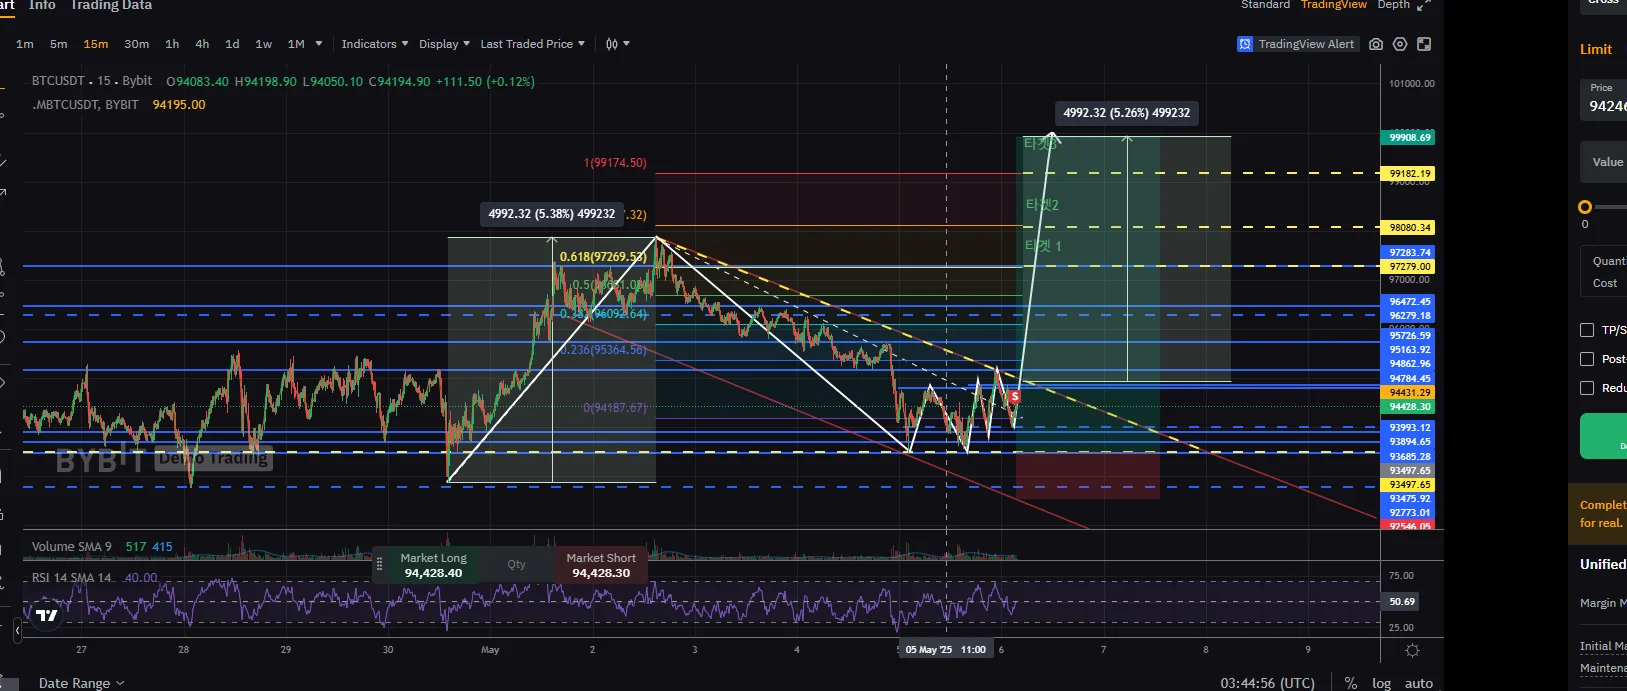The height and width of the screenshot is (691, 1627).
Task: Click the TradingView Alert button
Action: pyautogui.click(x=1297, y=44)
